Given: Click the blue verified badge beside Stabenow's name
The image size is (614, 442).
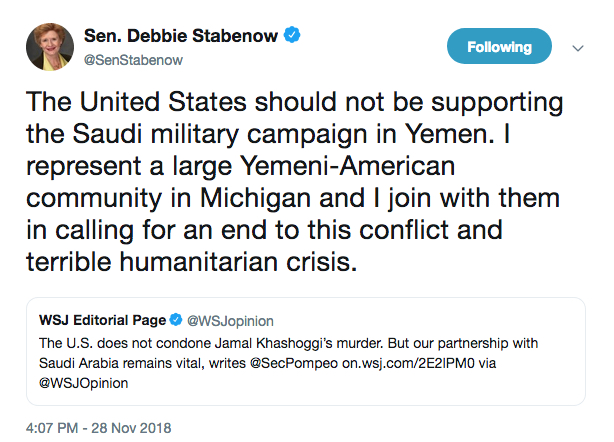Looking at the screenshot, I should (292, 36).
